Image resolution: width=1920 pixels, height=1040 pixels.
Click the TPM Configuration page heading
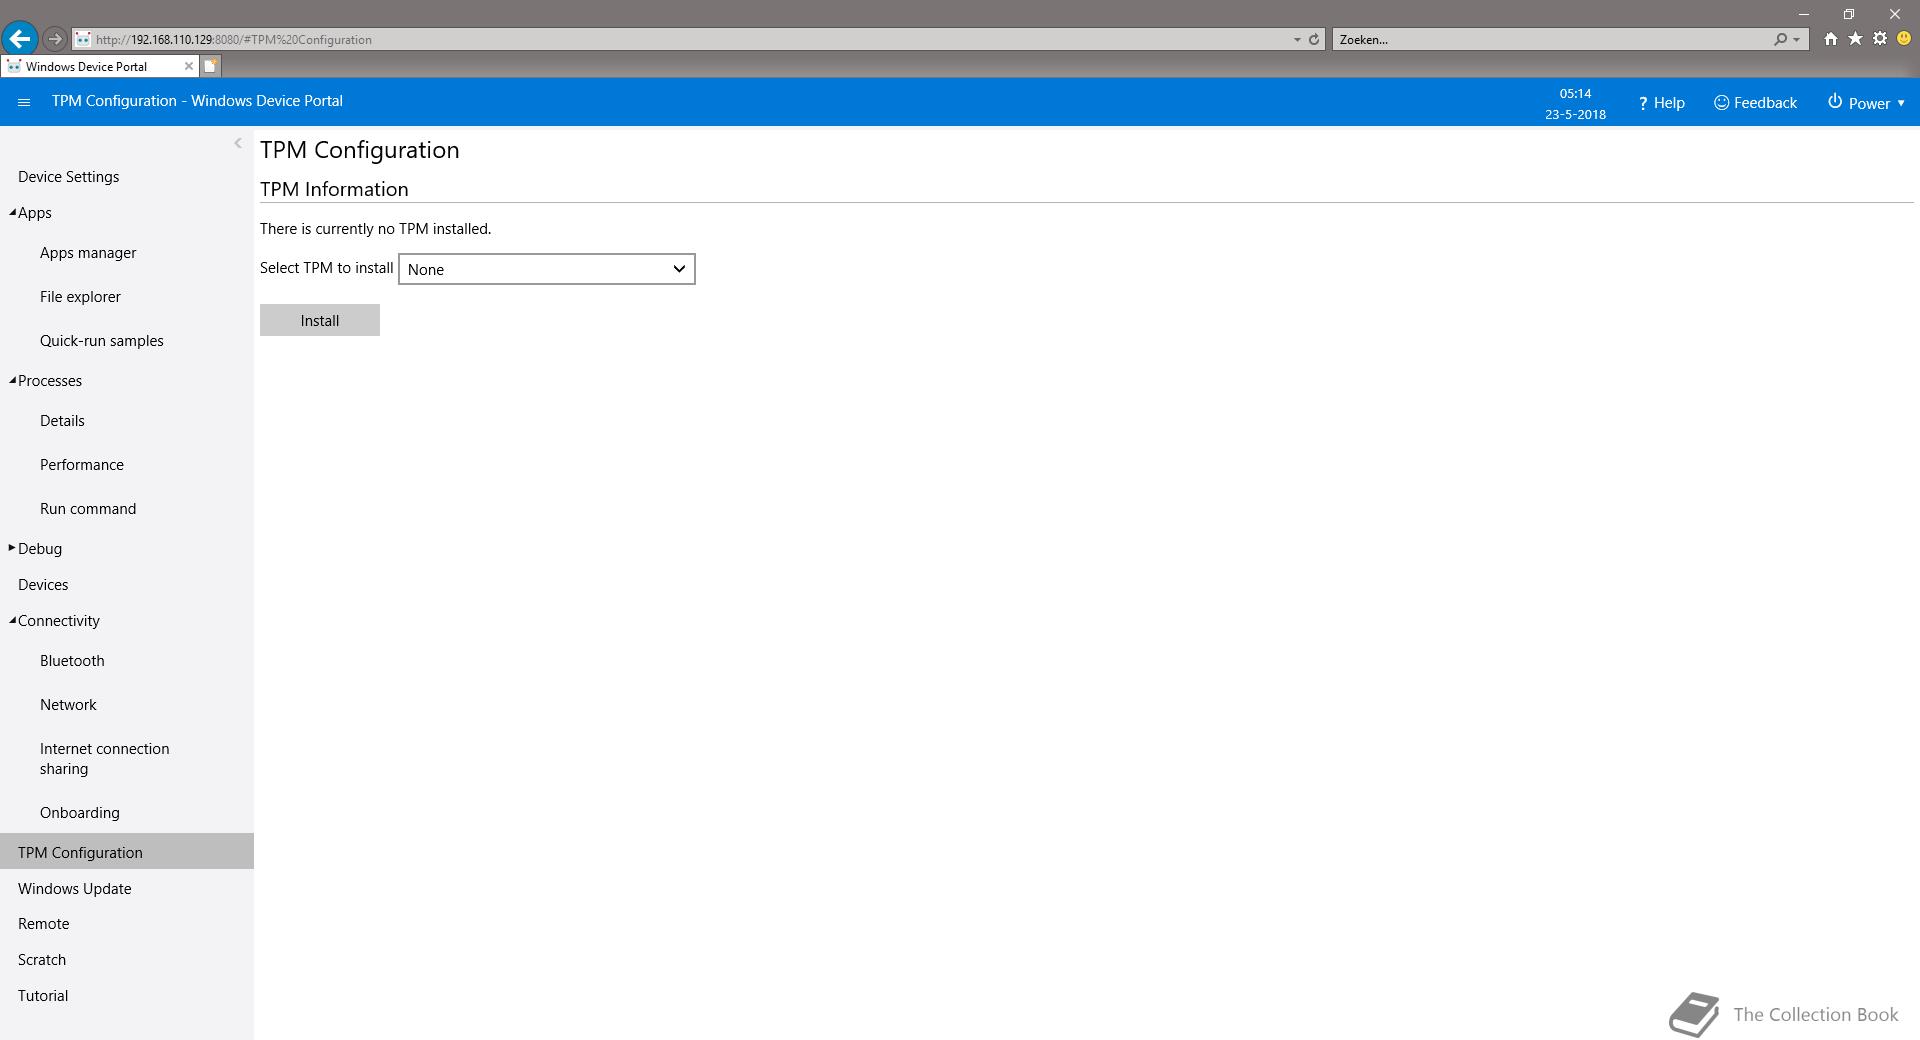[x=360, y=150]
